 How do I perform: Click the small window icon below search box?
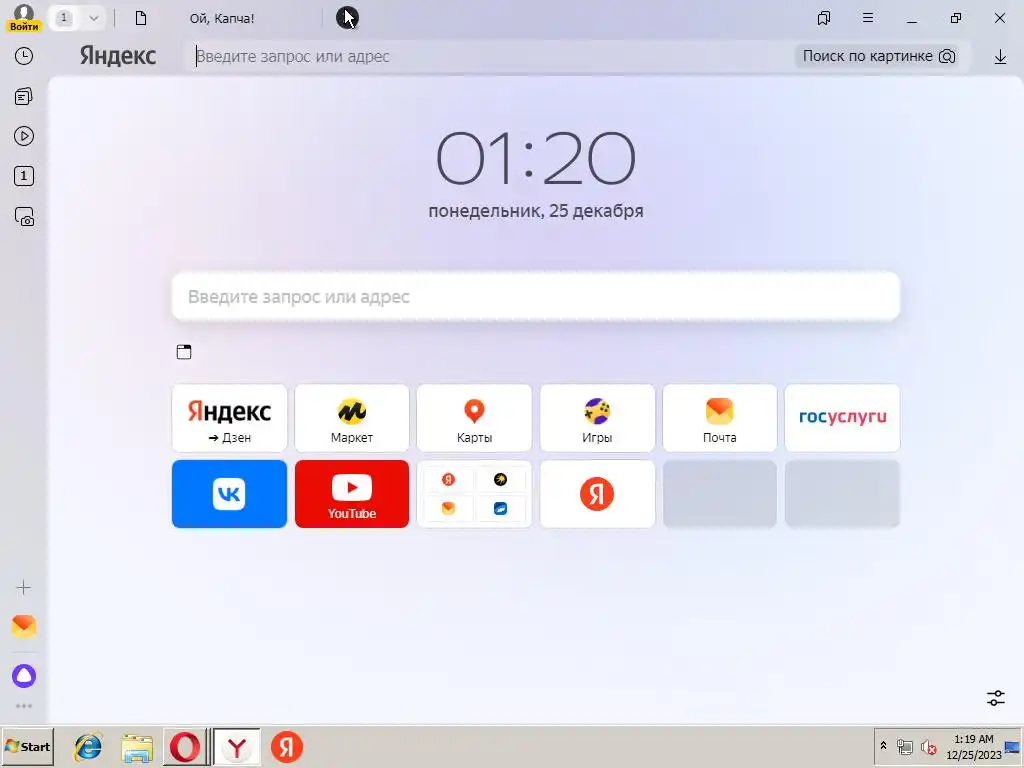pos(184,352)
